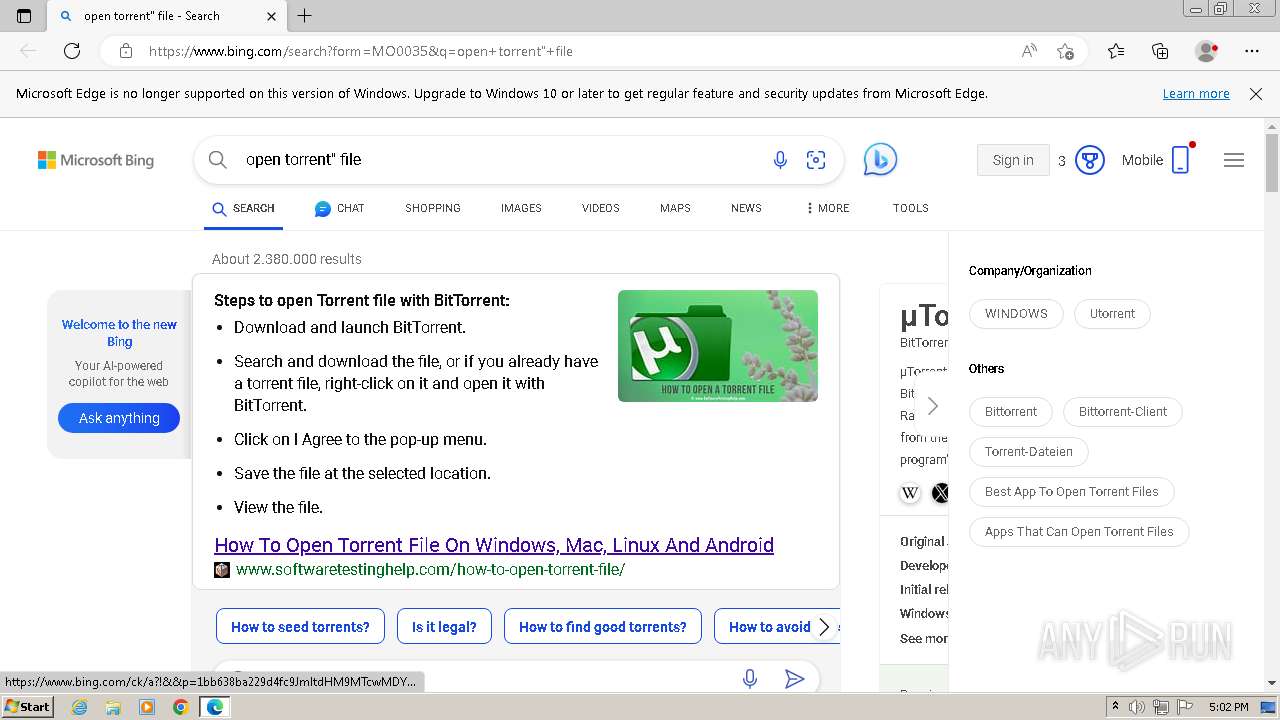
Task: Click the Sign in button
Action: click(x=1013, y=160)
